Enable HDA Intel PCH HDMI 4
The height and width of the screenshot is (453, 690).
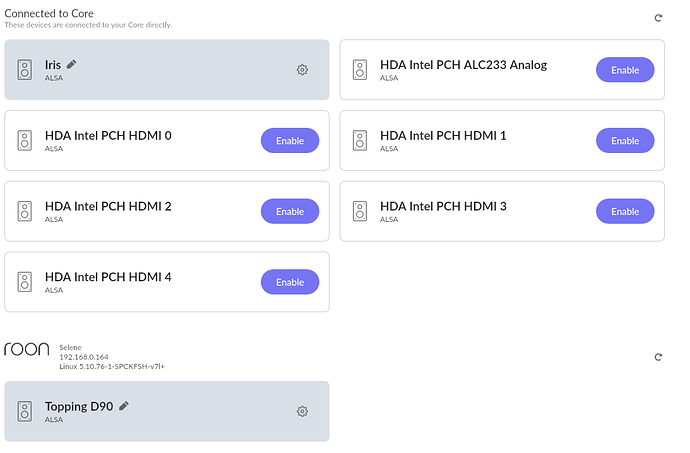pyautogui.click(x=290, y=282)
